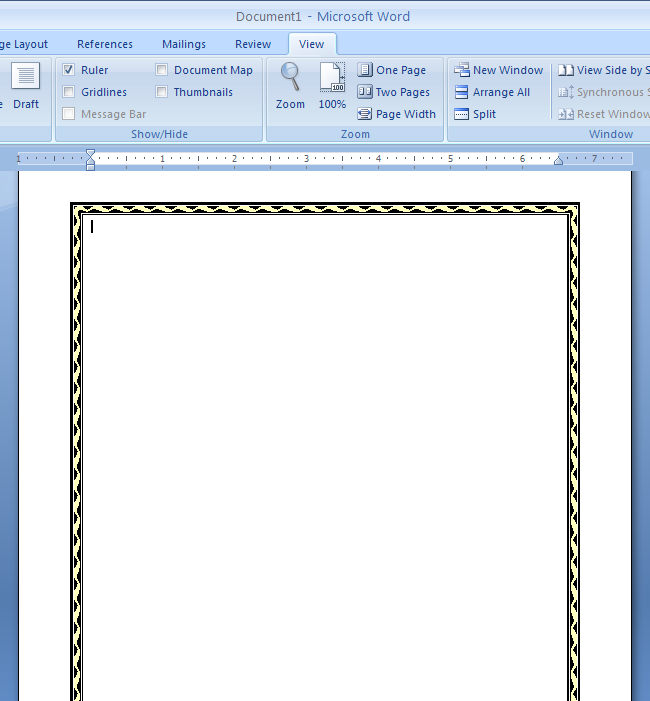This screenshot has width=650, height=701.
Task: Click the Split label
Action: [485, 114]
